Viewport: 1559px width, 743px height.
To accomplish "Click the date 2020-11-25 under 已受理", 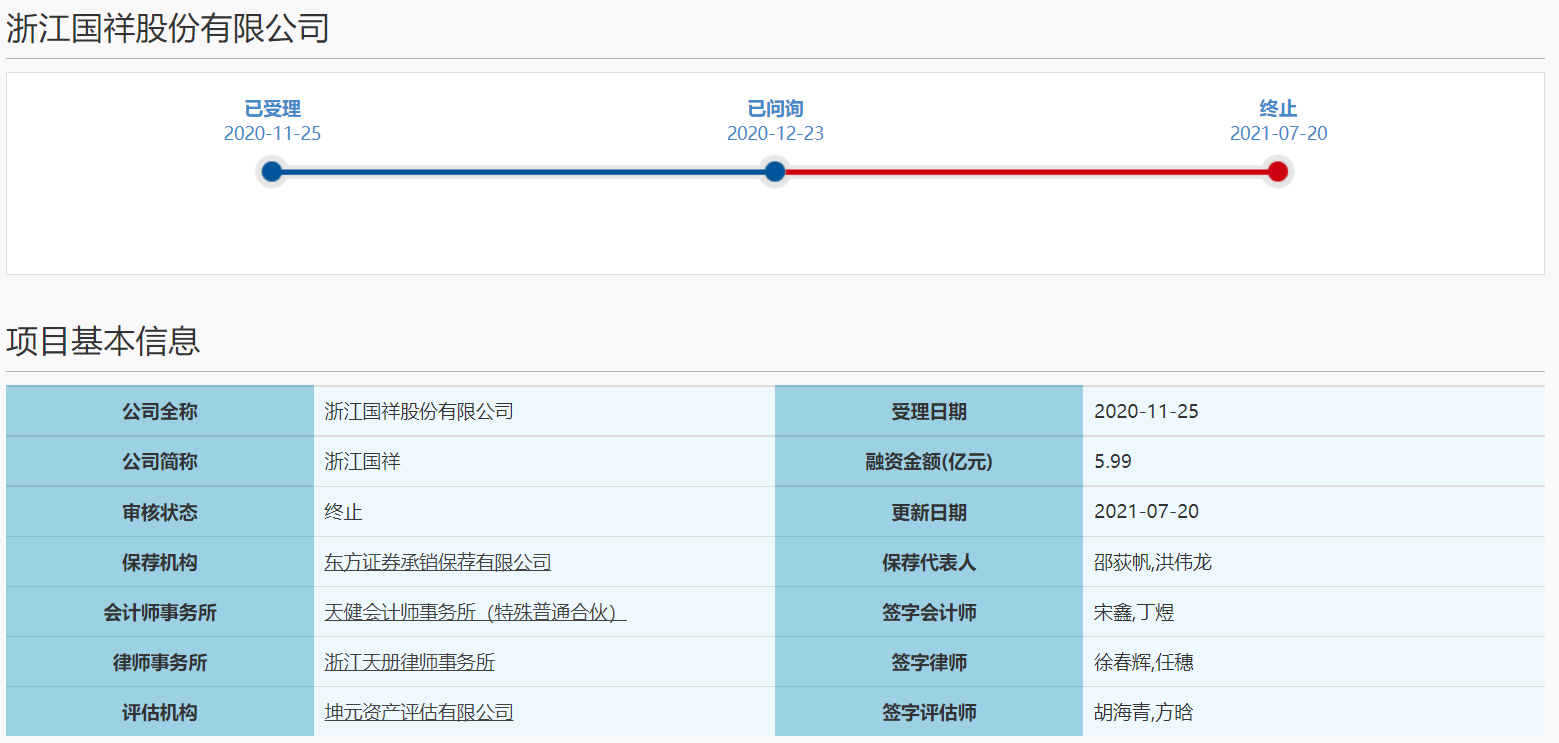I will (273, 134).
